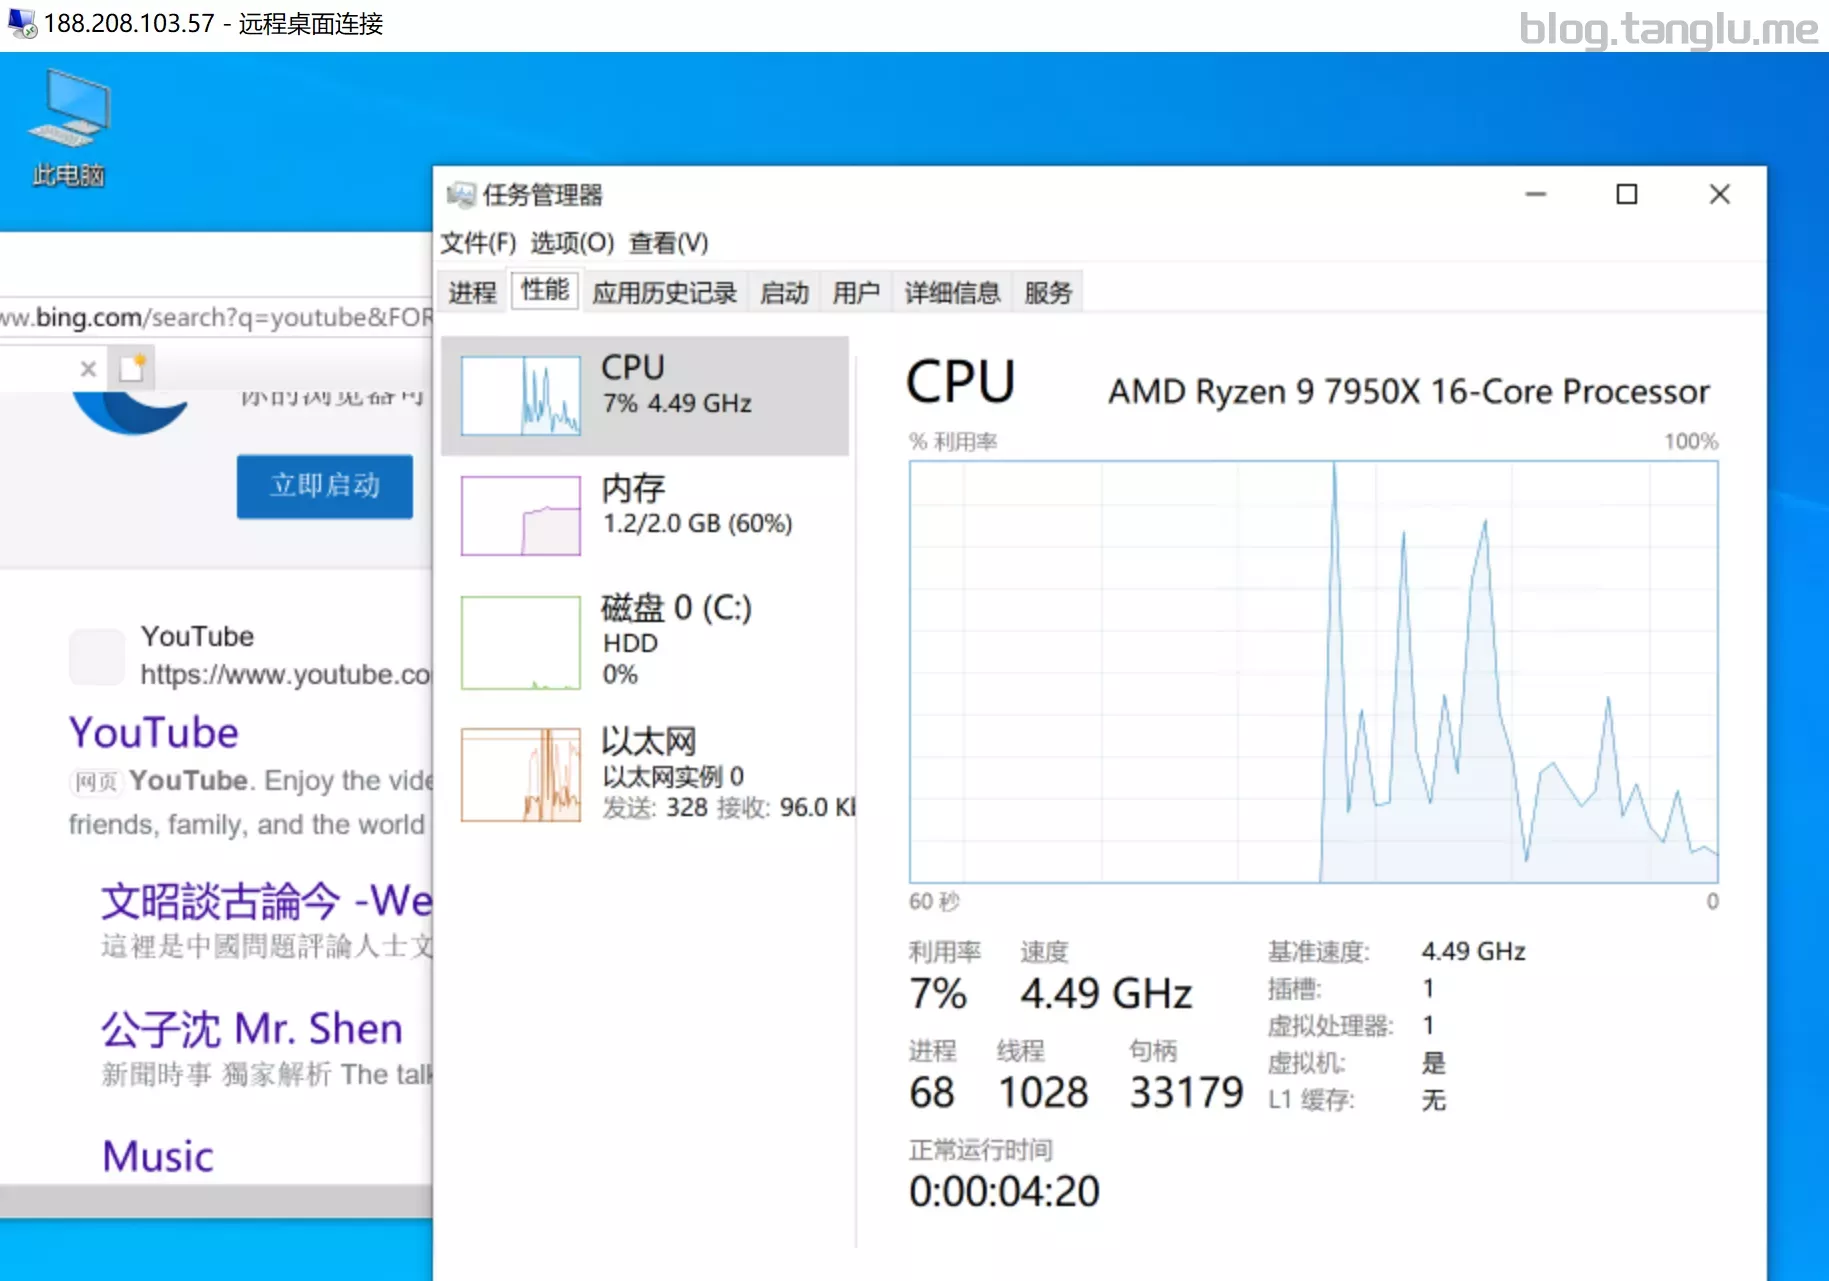Switch to the 进程 tab
This screenshot has height=1281, width=1829.
[x=472, y=292]
